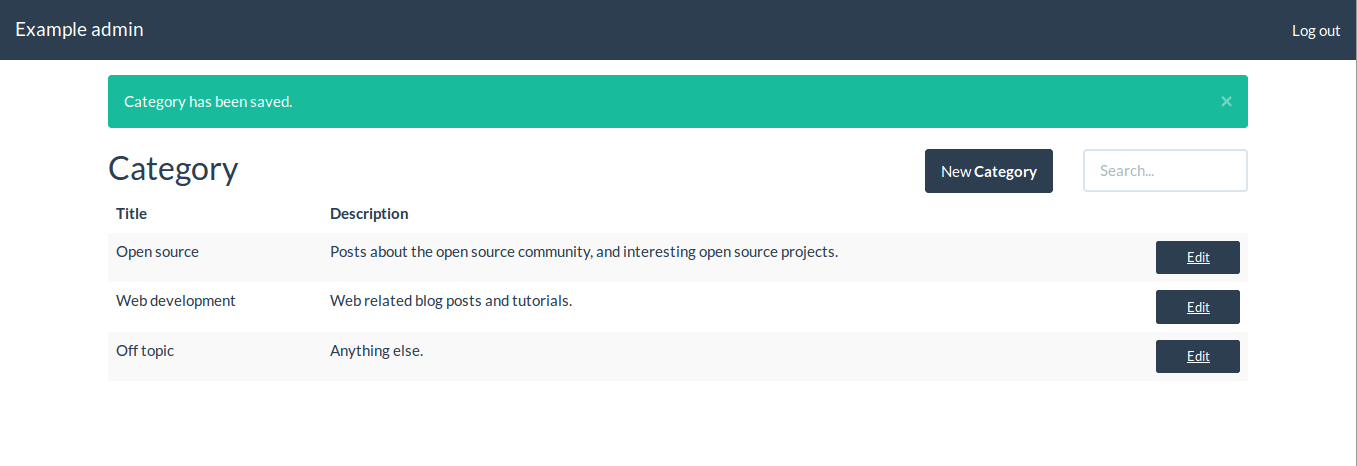Create a New Category
Screen dimensions: 1357x466
989,171
